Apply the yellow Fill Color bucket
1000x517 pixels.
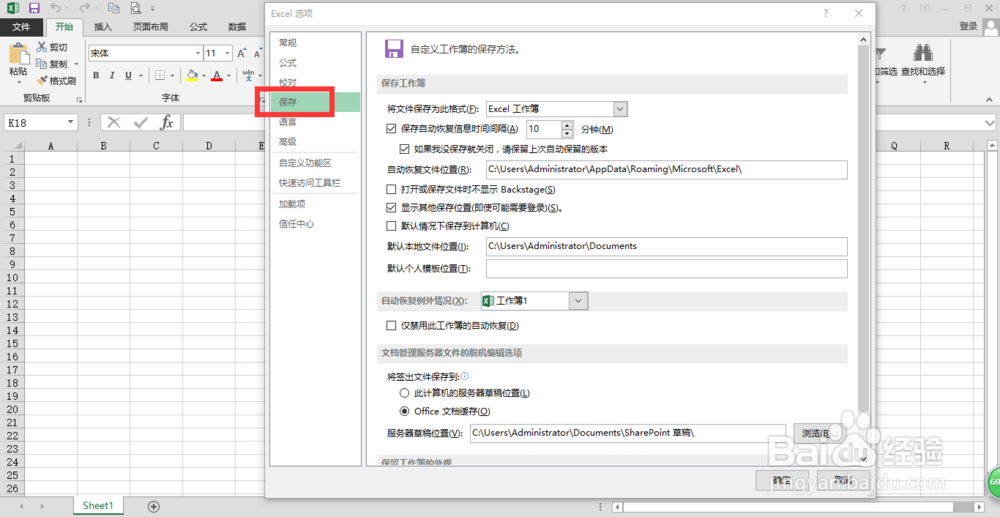pos(192,75)
